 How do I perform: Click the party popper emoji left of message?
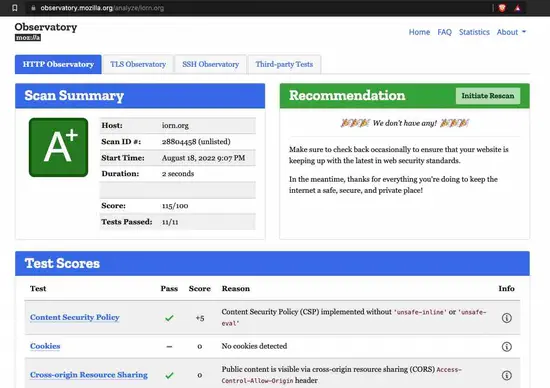coord(355,123)
